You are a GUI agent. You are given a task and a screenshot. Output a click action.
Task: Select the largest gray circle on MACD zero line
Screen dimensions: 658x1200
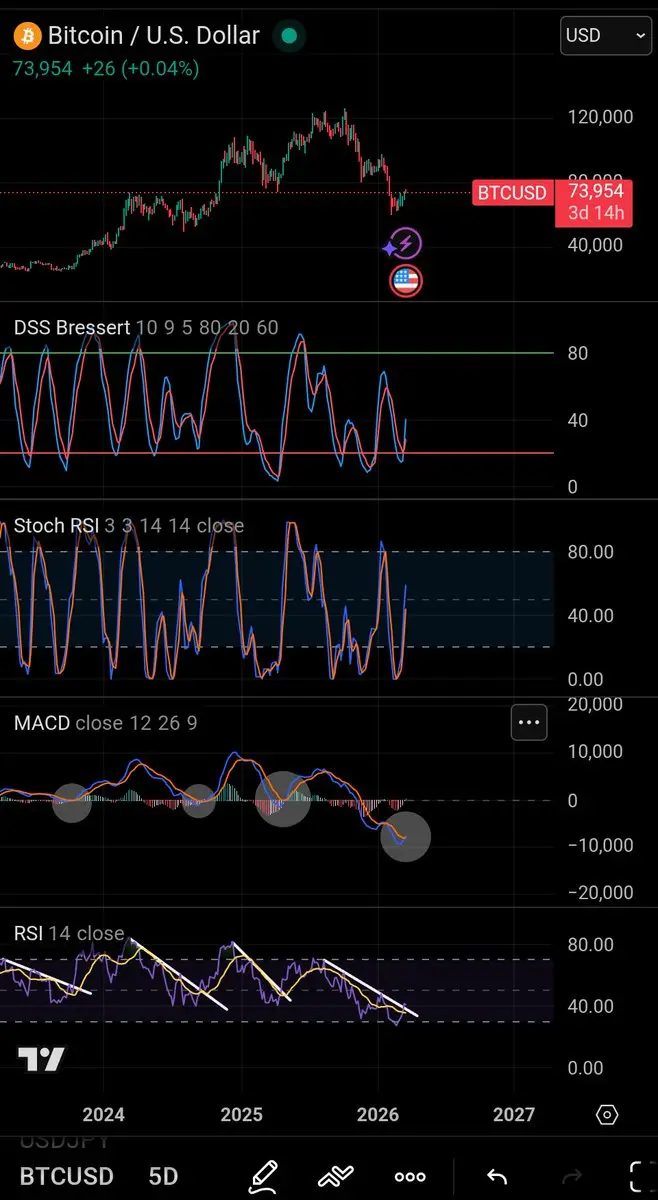pos(283,799)
